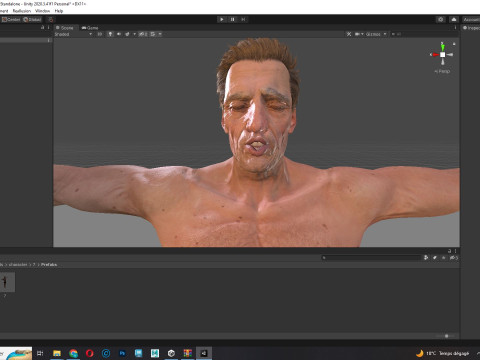The image size is (480, 360).
Task: Click the grid snapping icon next to Global
Action: (50, 19)
